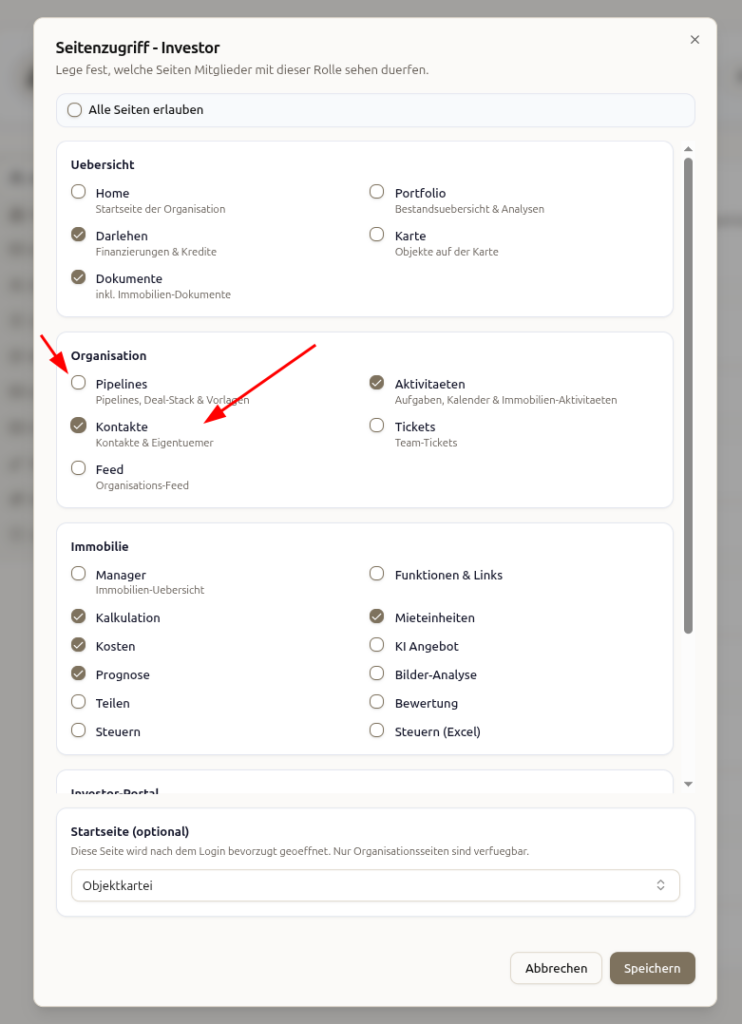Check the Tickets checkbox
This screenshot has width=742, height=1024.
pos(377,426)
